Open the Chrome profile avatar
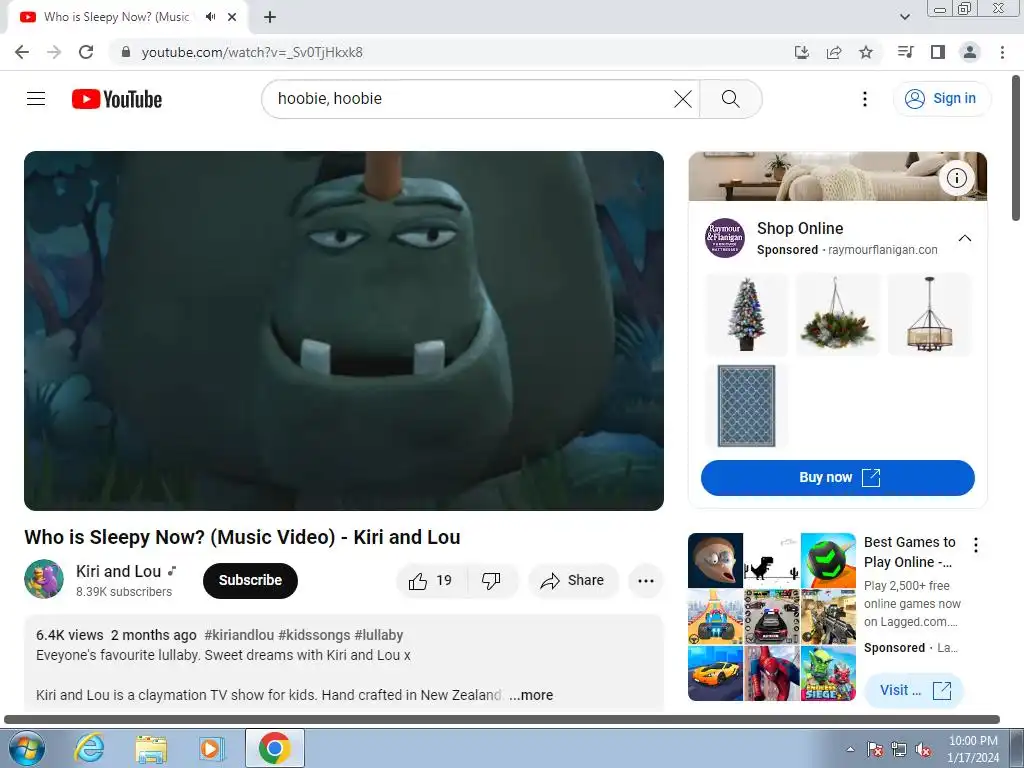Viewport: 1024px width, 768px height. pos(970,52)
